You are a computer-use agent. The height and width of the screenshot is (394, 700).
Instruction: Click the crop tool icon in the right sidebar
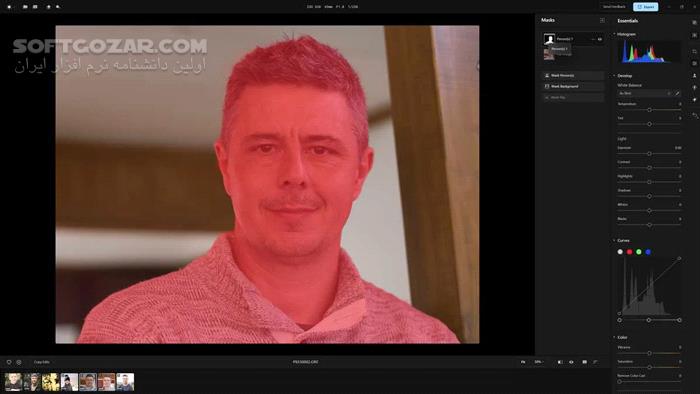(x=695, y=52)
